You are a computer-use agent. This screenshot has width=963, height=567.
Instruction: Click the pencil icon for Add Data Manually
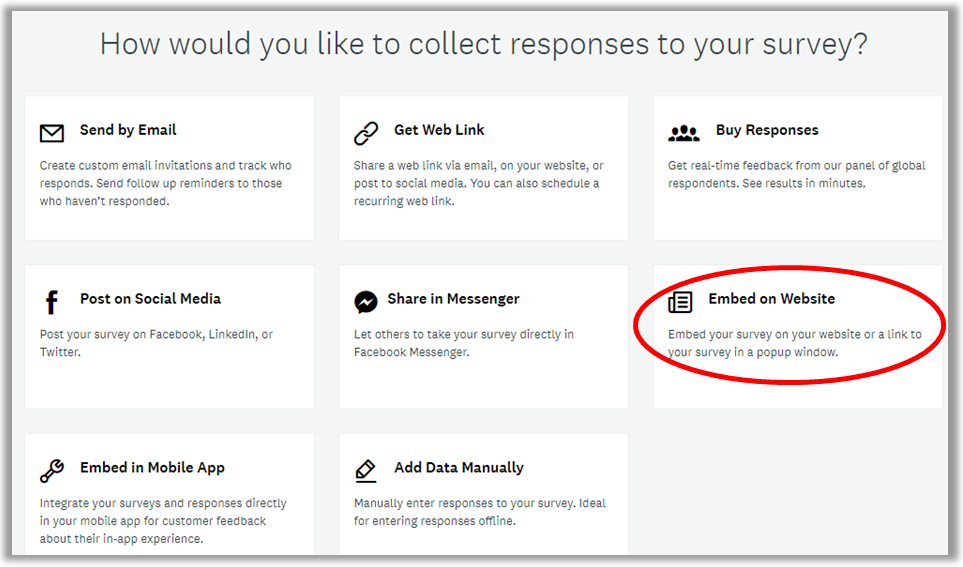[x=365, y=471]
